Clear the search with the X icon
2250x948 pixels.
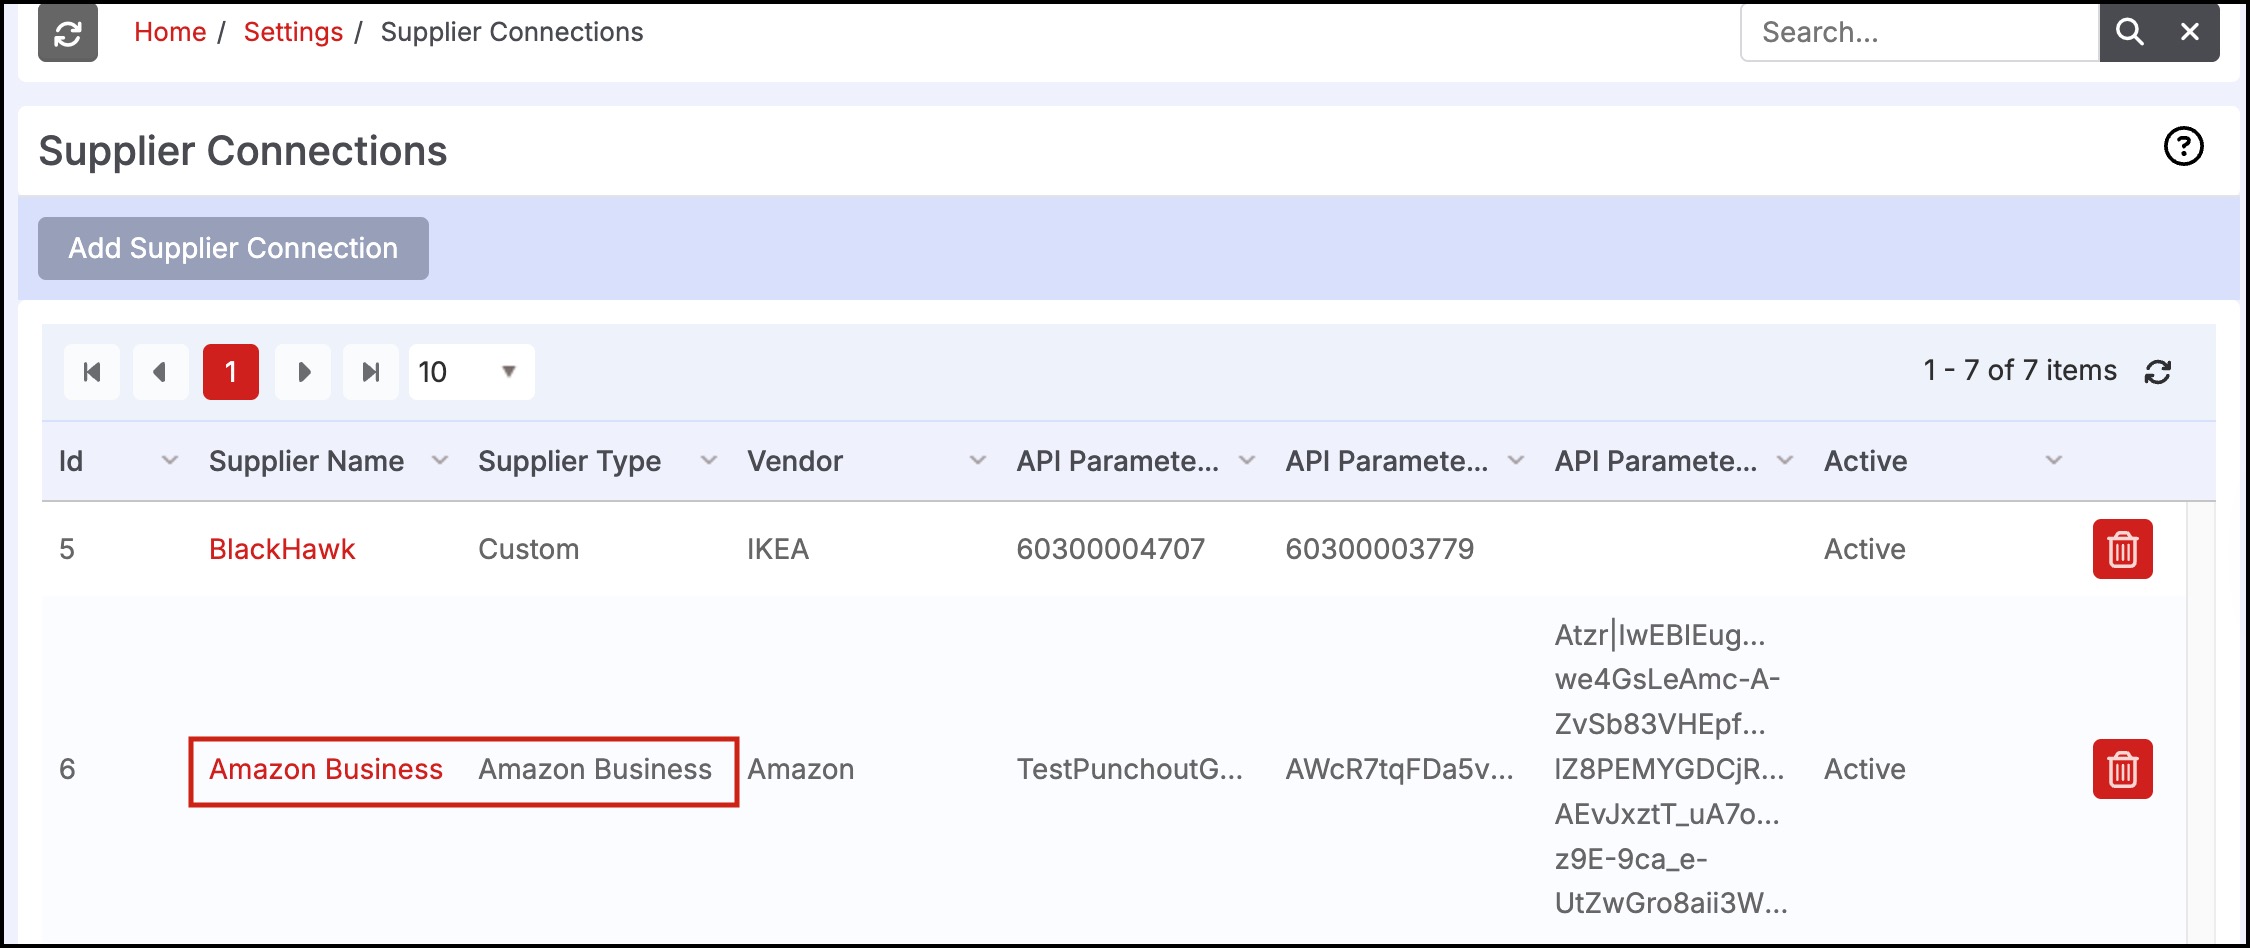[2190, 33]
